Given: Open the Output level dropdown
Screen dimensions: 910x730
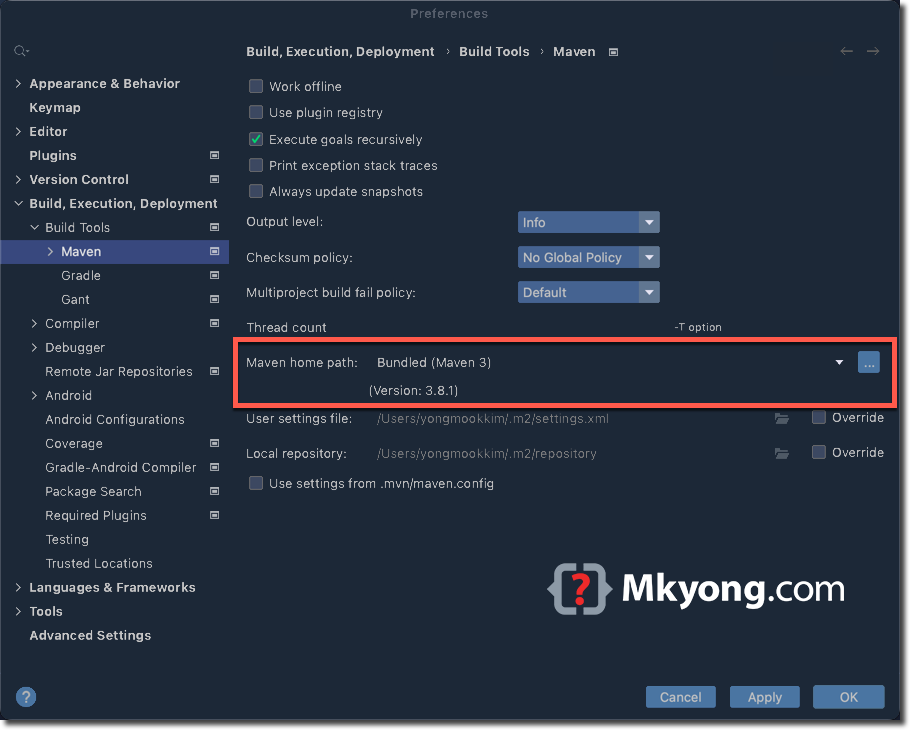Looking at the screenshot, I should (588, 222).
